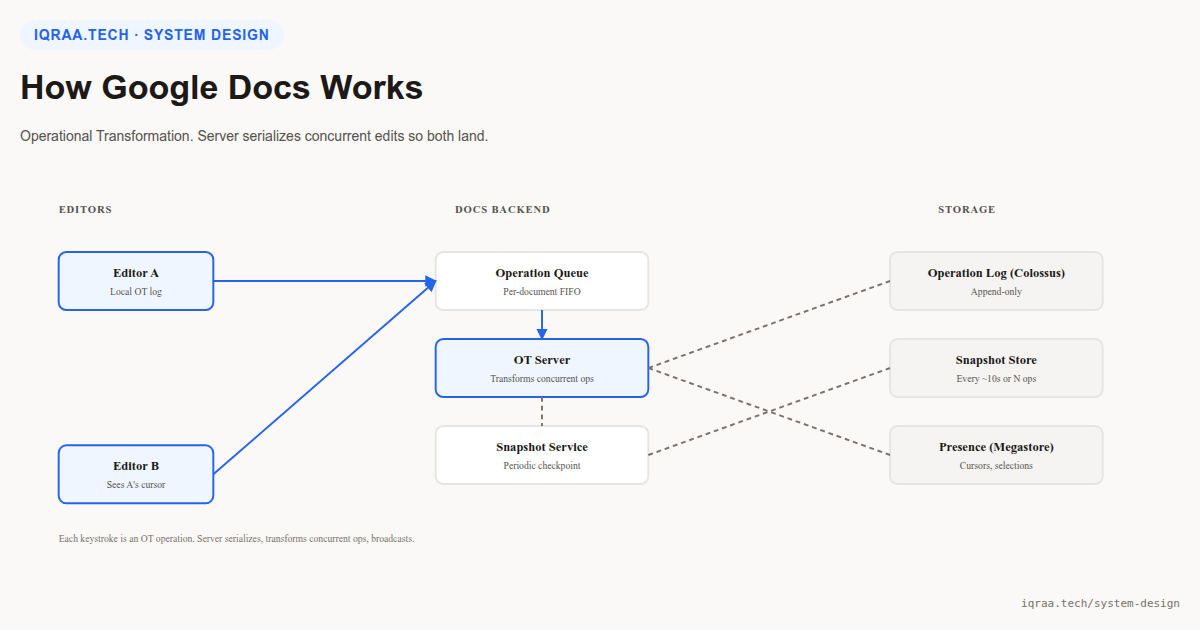Click the Operation Queue box
The width and height of the screenshot is (1200, 630).
[x=542, y=281]
